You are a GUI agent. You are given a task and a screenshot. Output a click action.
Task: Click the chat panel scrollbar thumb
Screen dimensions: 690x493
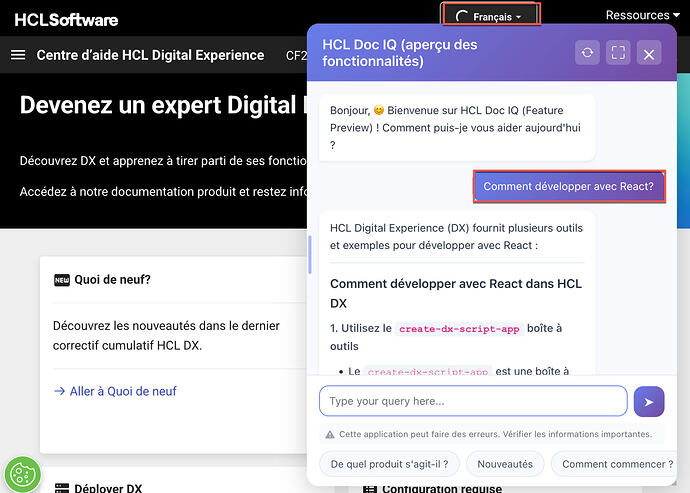click(x=310, y=254)
